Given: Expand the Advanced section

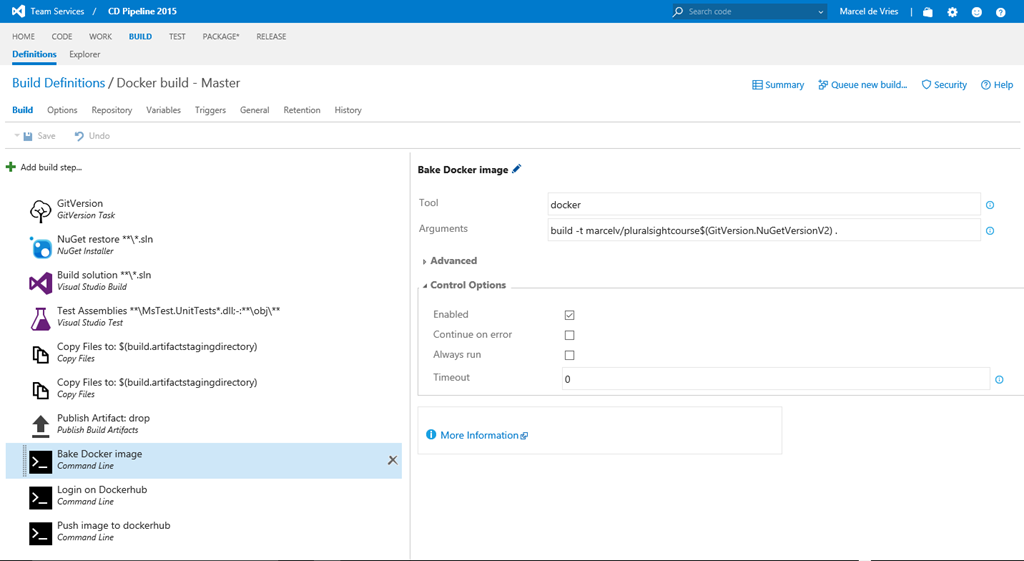Looking at the screenshot, I should [452, 261].
